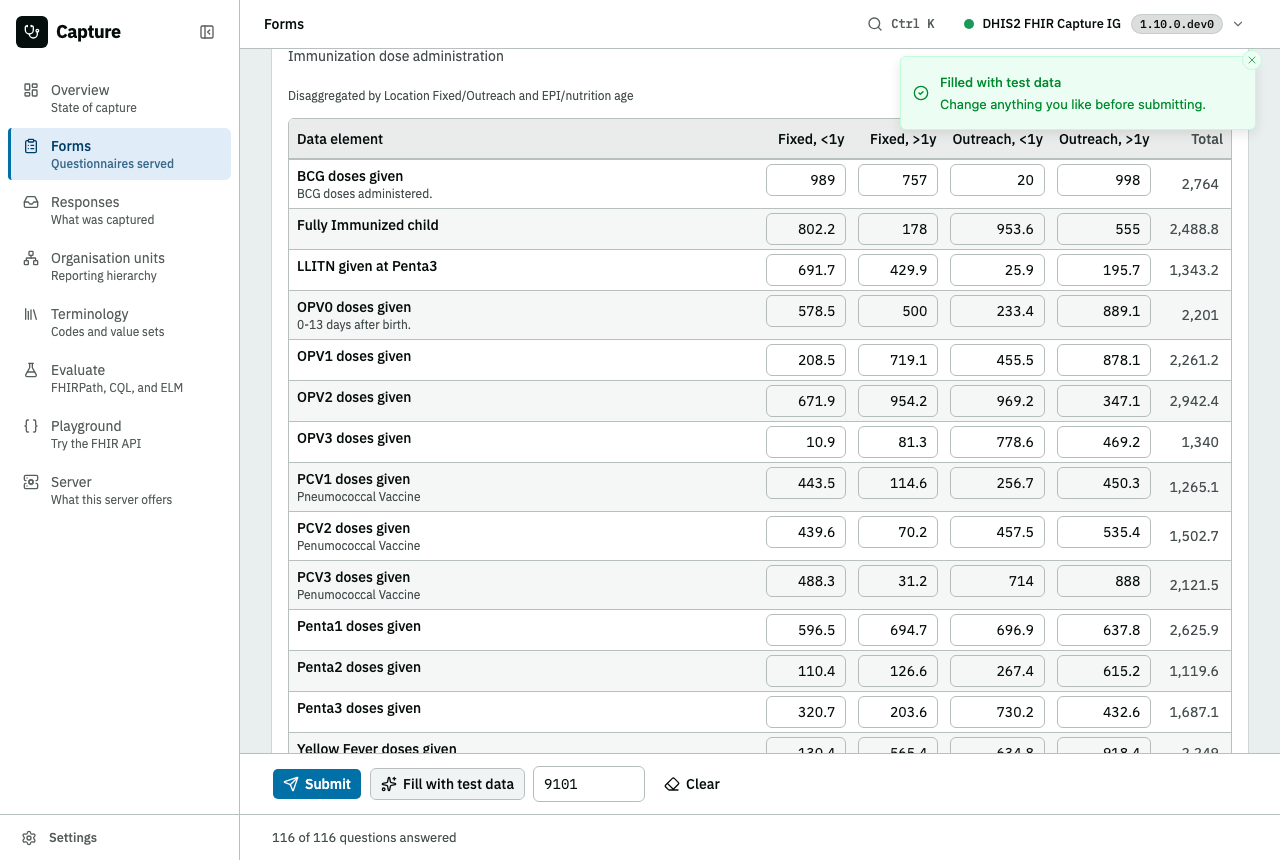Click BCG doses Outreach >1y field (998)

tap(1103, 180)
